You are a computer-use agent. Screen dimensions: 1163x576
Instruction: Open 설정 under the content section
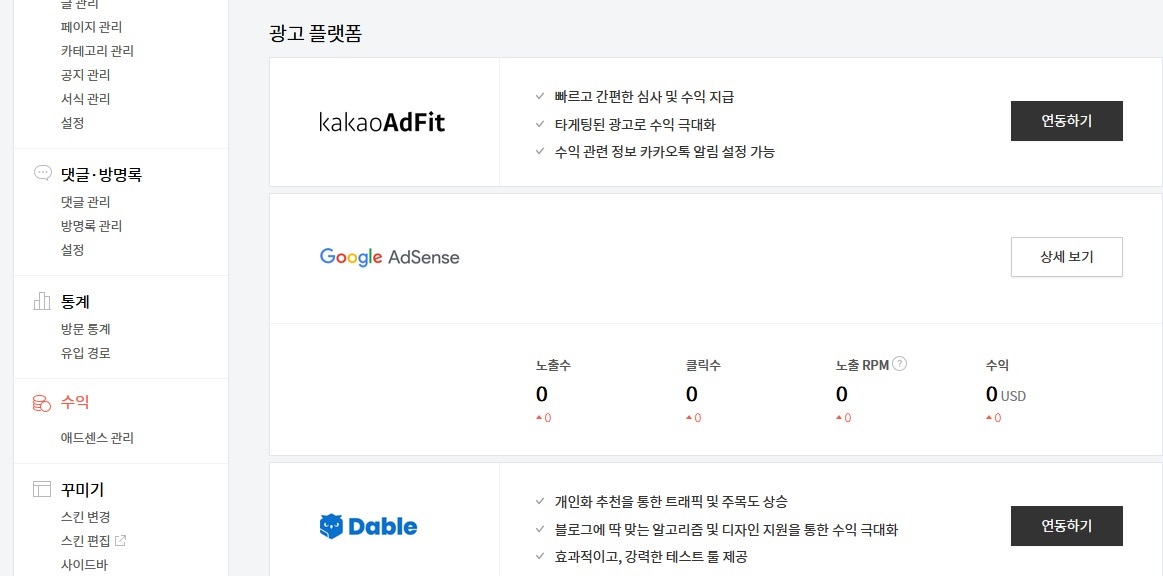click(x=72, y=123)
